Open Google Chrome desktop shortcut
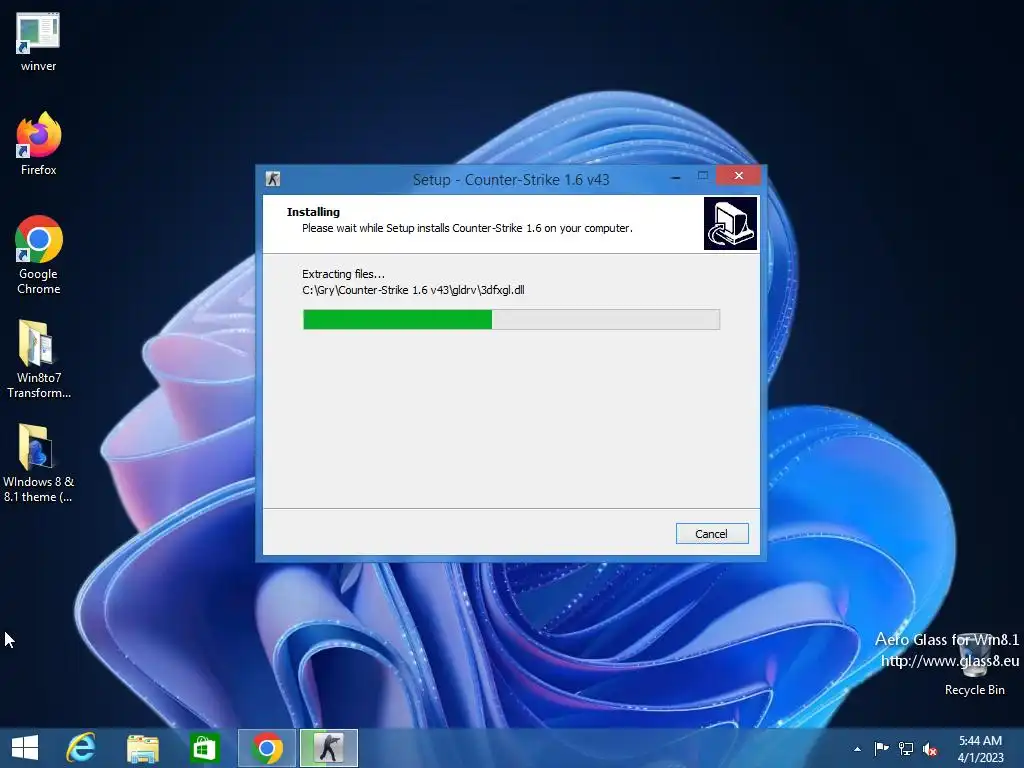Image resolution: width=1024 pixels, height=768 pixels. click(38, 255)
